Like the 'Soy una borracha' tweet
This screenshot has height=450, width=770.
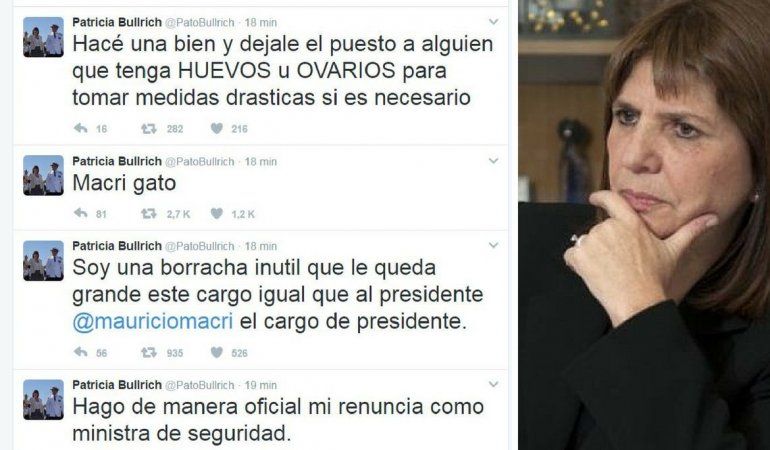pyautogui.click(x=217, y=352)
